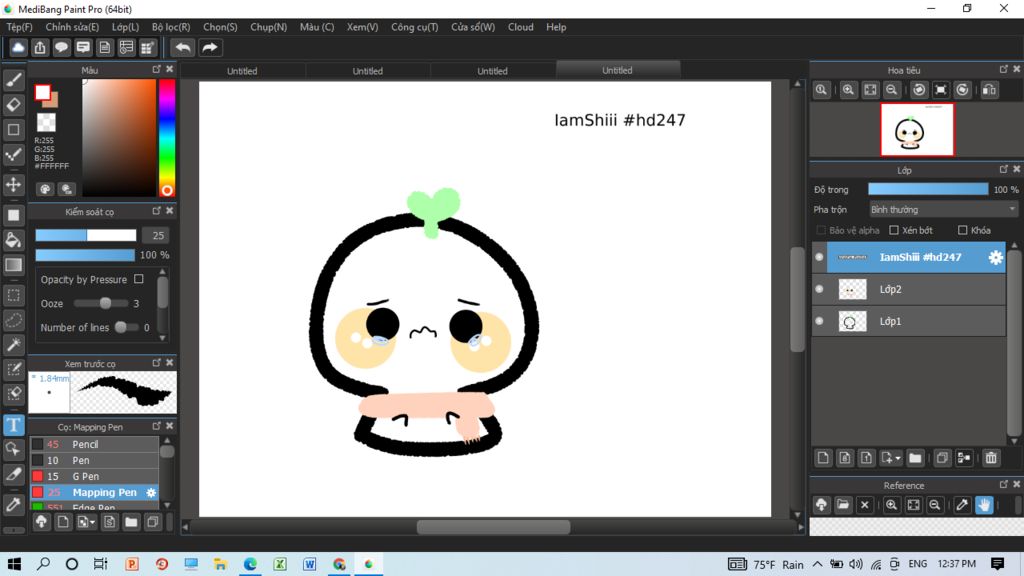Open the Pha trộn blending dropdown
1024x576 pixels.
[x=943, y=210]
